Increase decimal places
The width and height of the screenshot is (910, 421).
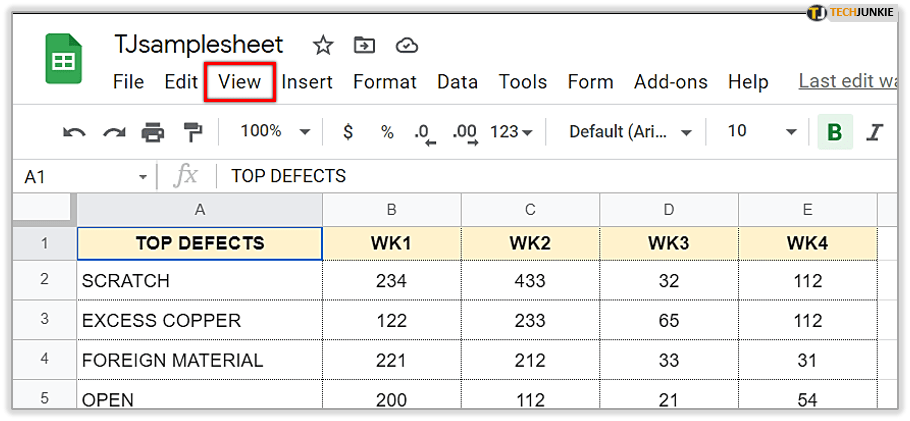point(464,132)
